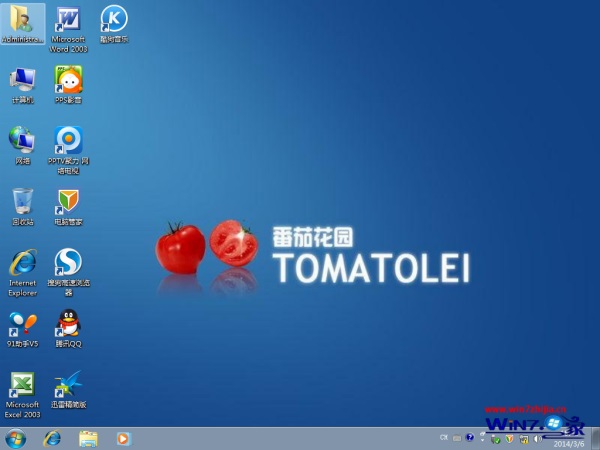Open the Administrator folder on desktop
The image size is (600, 450).
(22, 20)
